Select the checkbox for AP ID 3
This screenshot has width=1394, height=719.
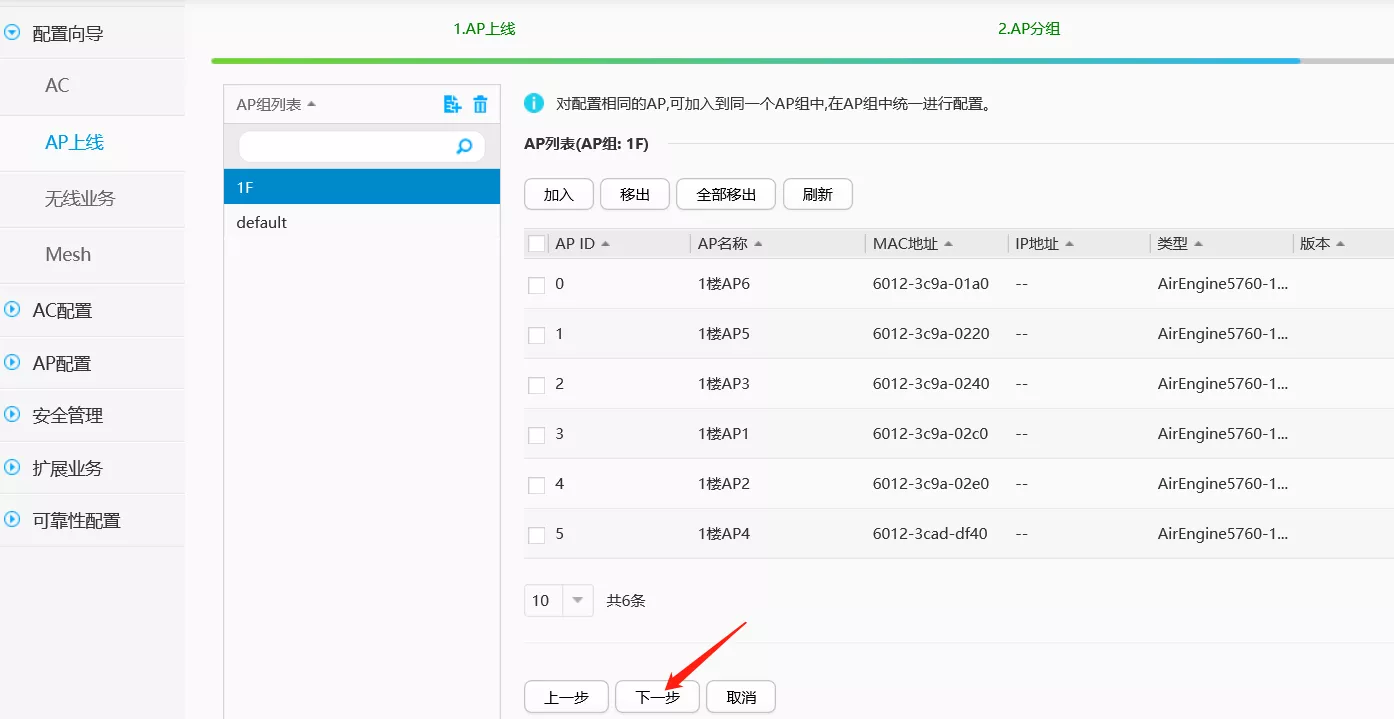pos(537,435)
